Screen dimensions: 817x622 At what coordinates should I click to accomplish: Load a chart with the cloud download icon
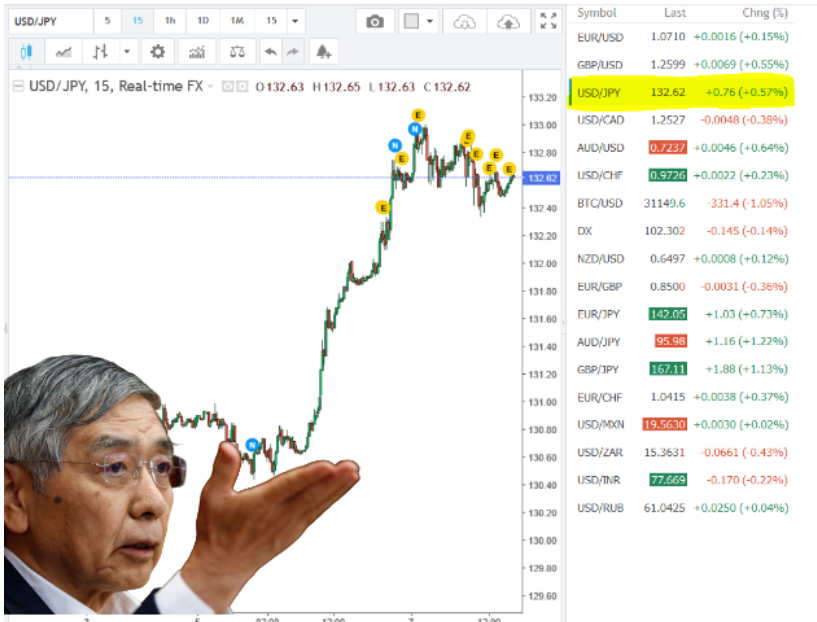click(464, 22)
